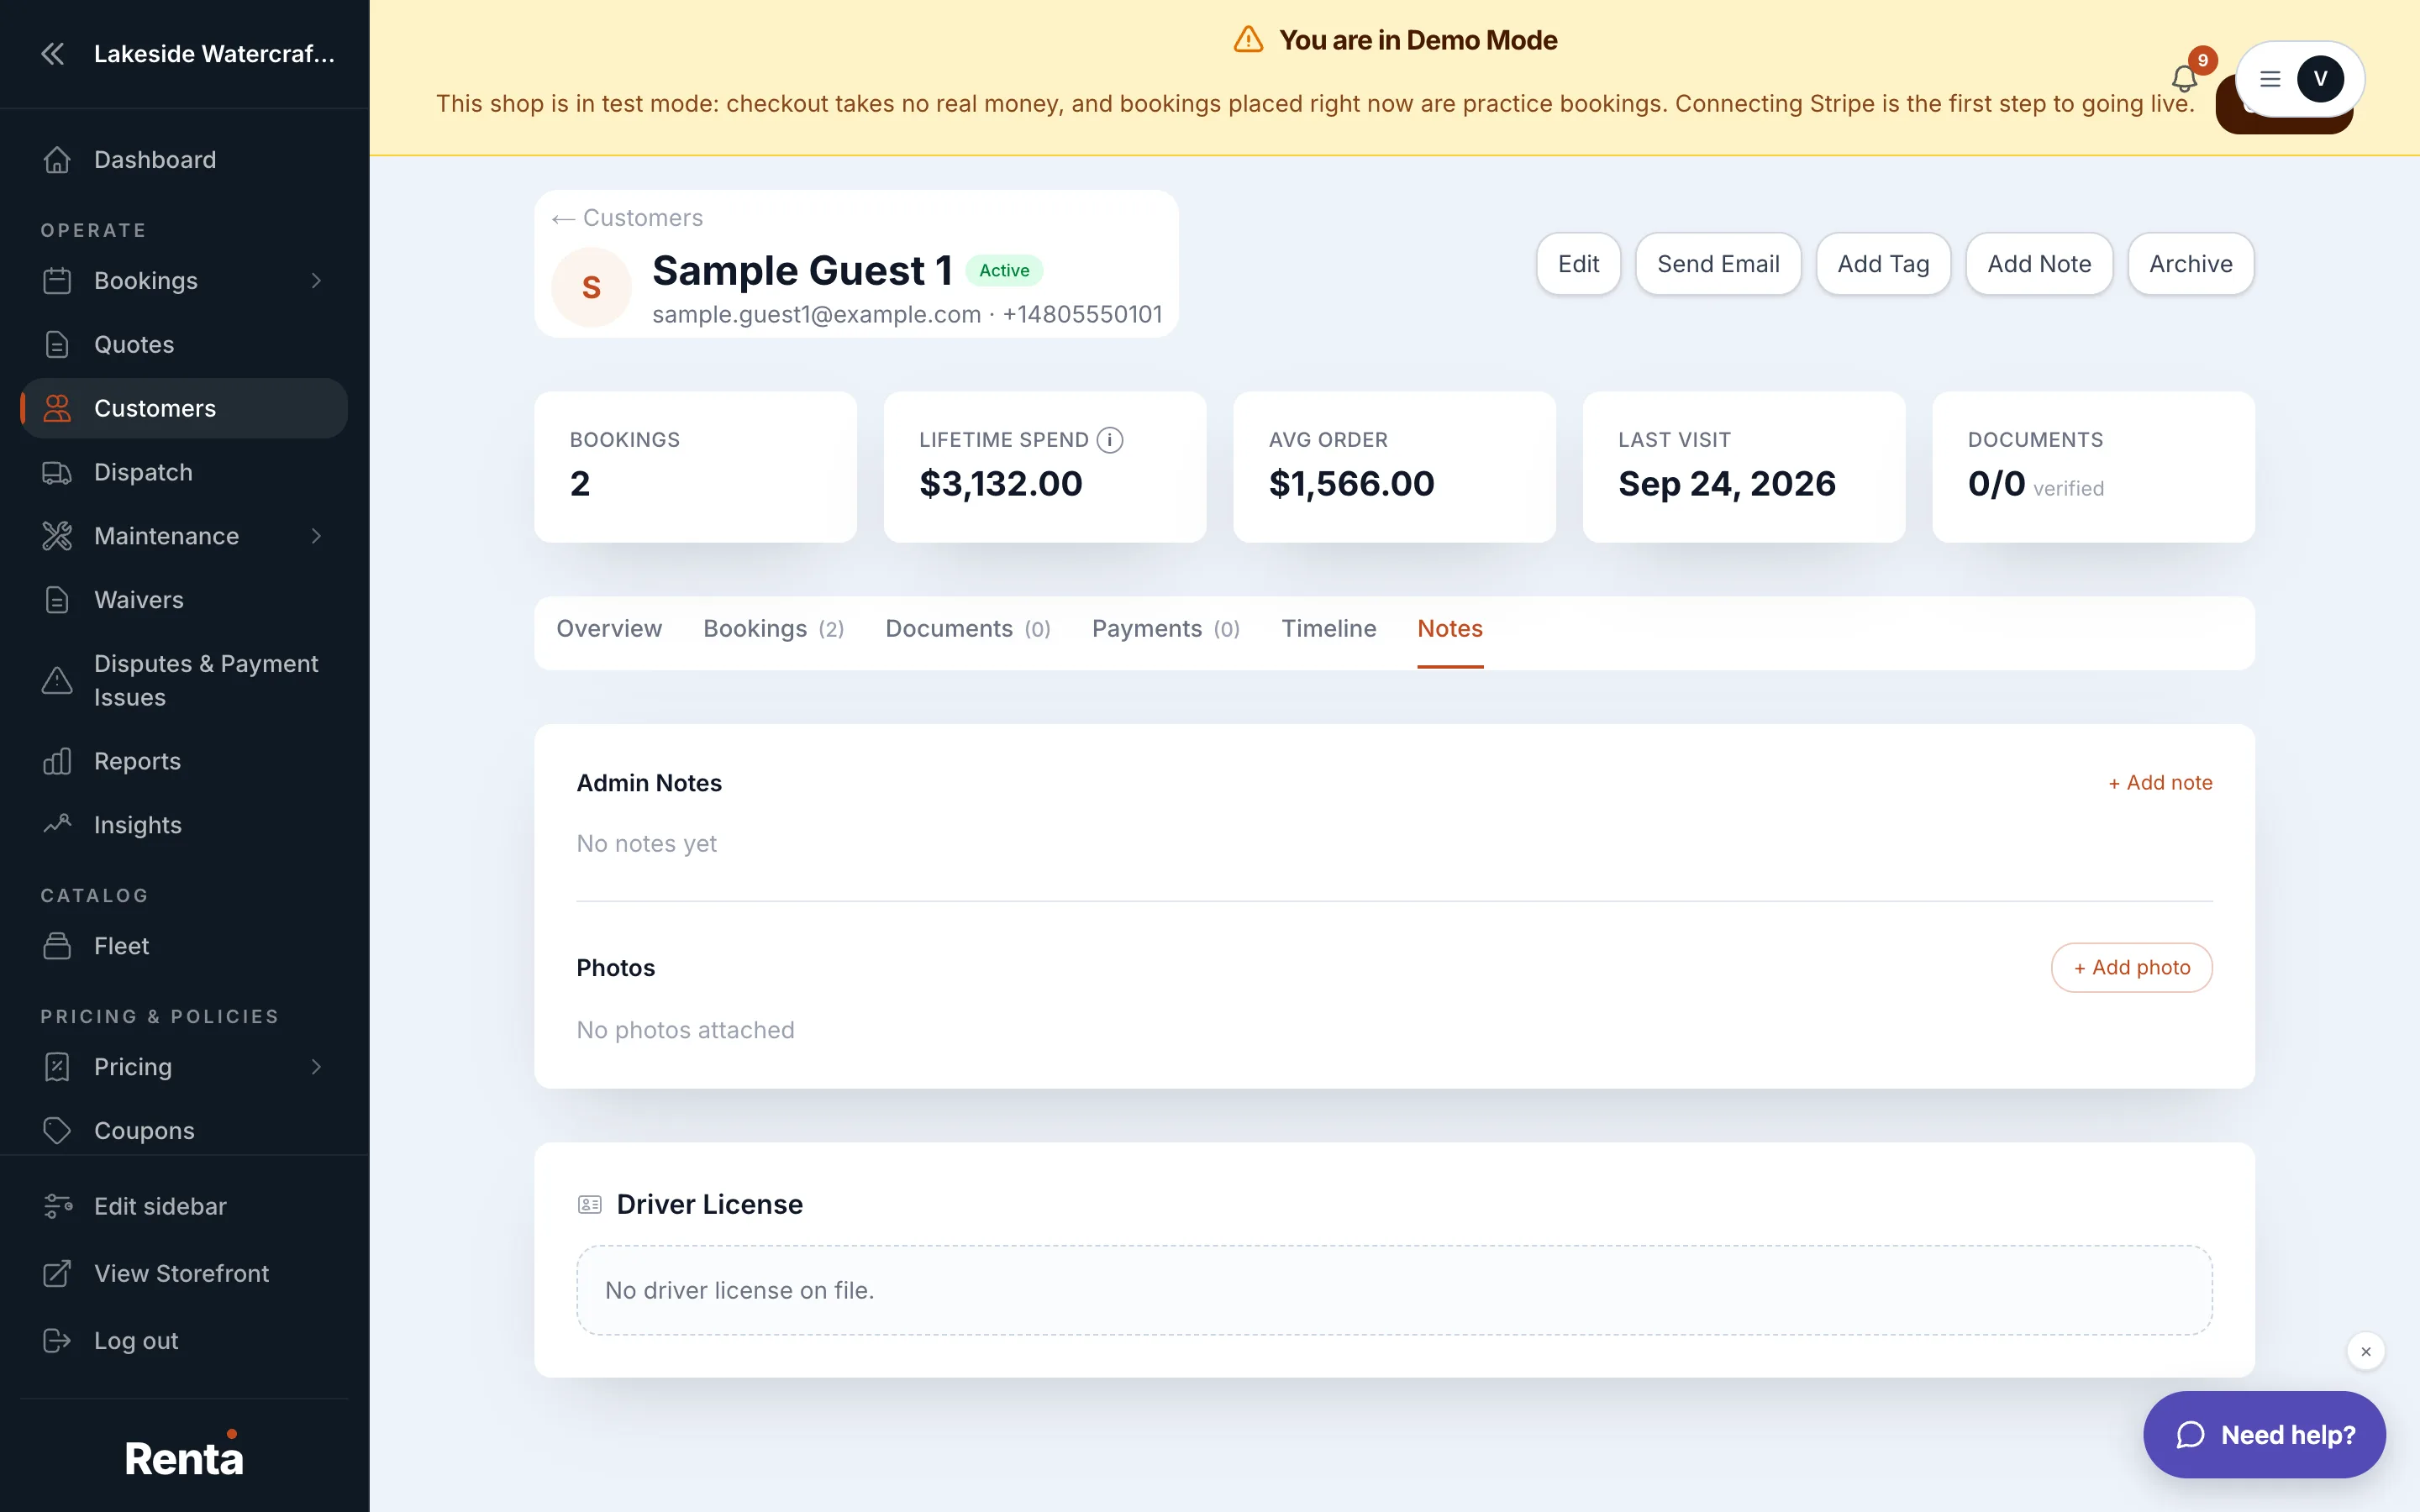This screenshot has width=2420, height=1512.
Task: Open Dispatch truck icon in sidebar
Action: (x=57, y=472)
